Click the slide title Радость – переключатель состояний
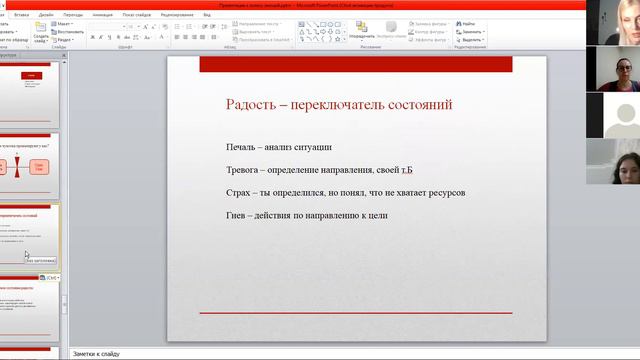 [x=339, y=104]
